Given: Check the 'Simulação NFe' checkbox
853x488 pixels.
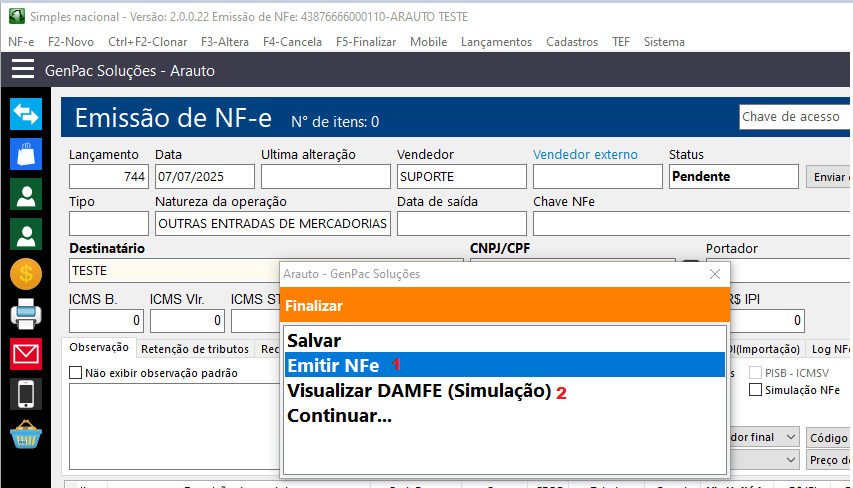Looking at the screenshot, I should click(756, 390).
